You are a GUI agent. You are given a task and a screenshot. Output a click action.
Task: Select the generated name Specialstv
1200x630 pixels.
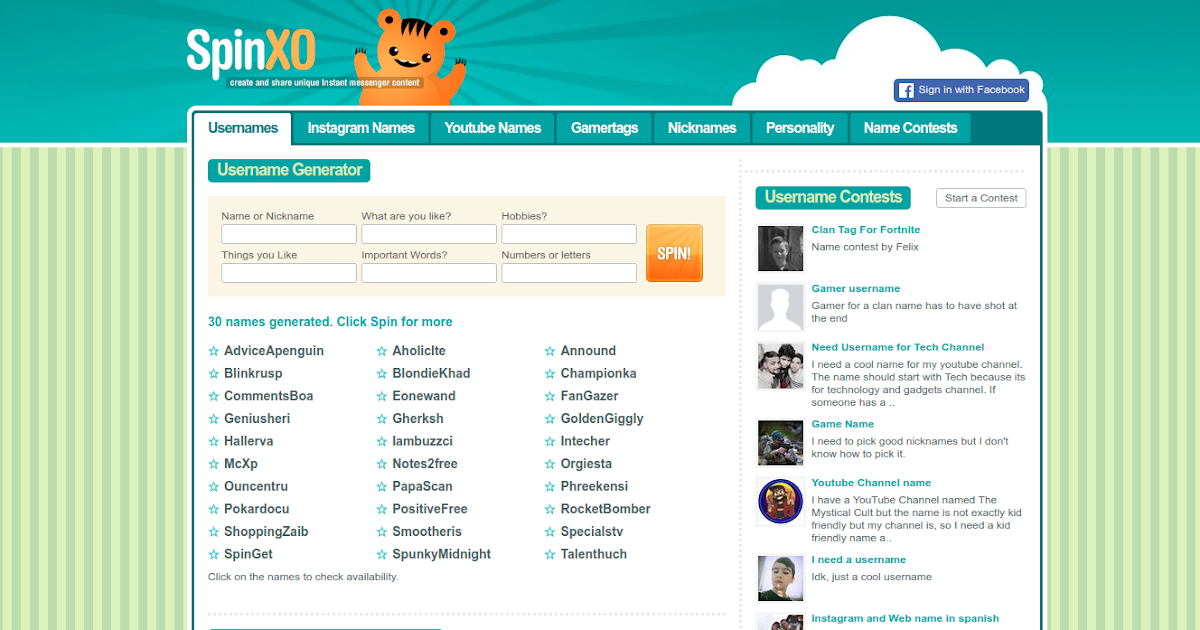pos(592,532)
